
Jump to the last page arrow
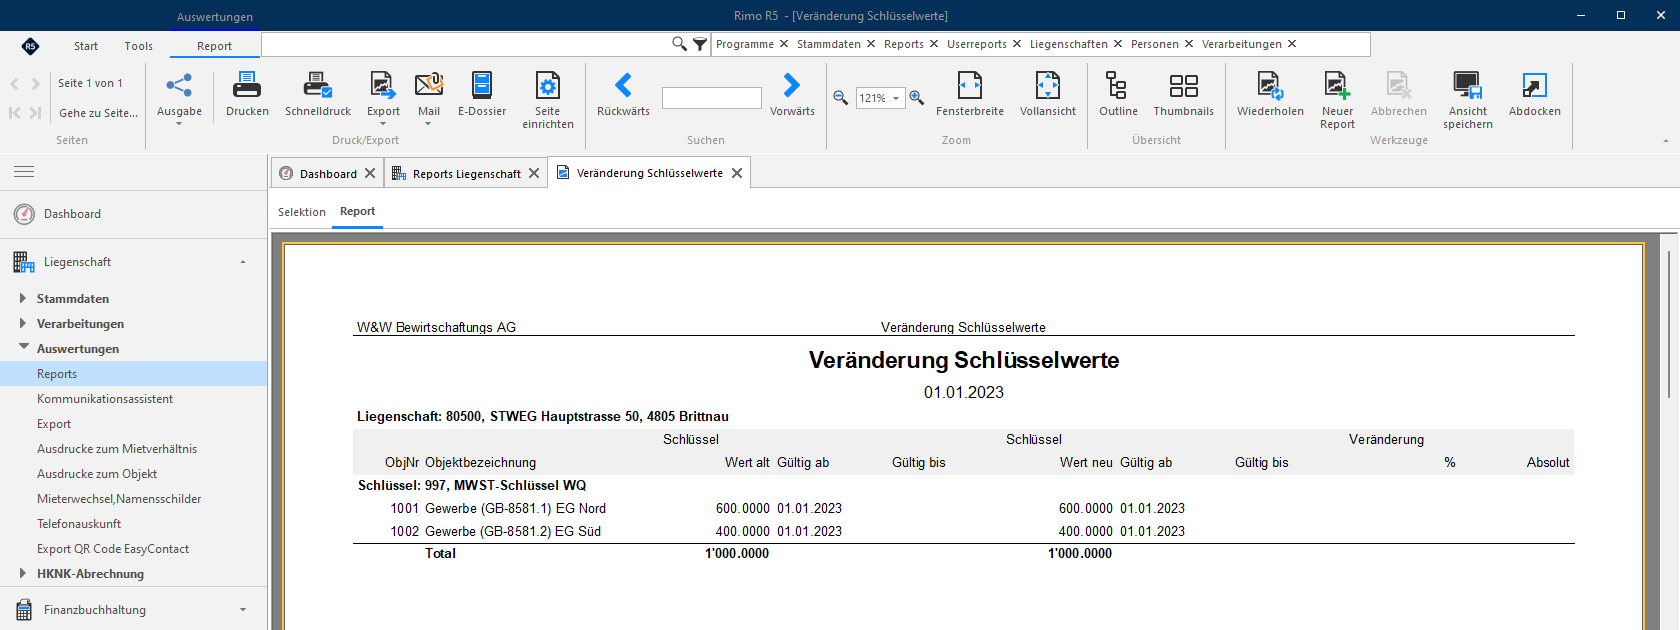pyautogui.click(x=35, y=113)
